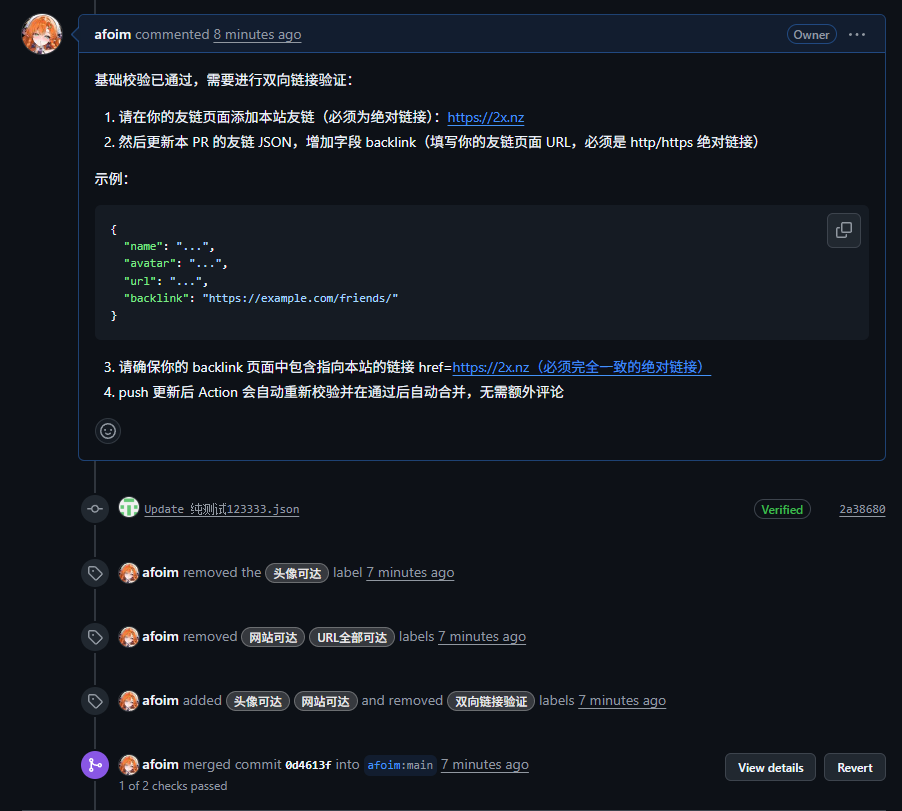The width and height of the screenshot is (902, 811).
Task: Click afoim's large profile avatar
Action: pyautogui.click(x=42, y=35)
